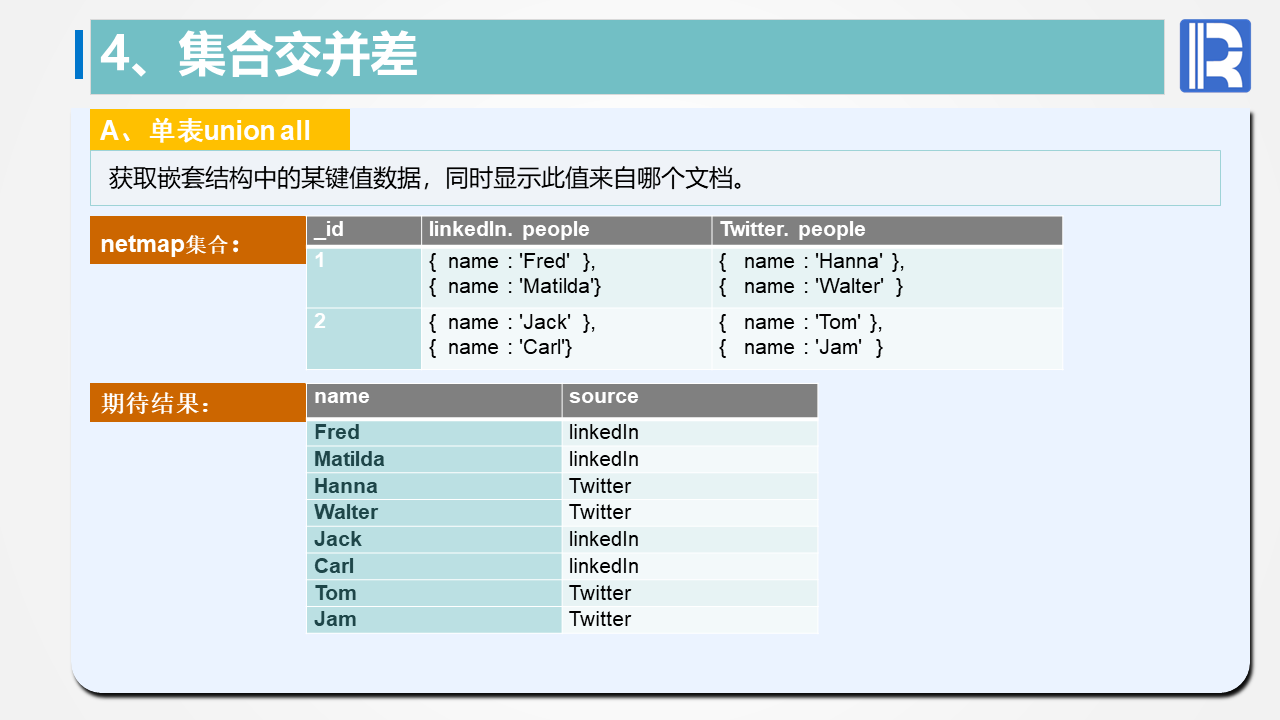Click the _id cell containing '1'

364,277
